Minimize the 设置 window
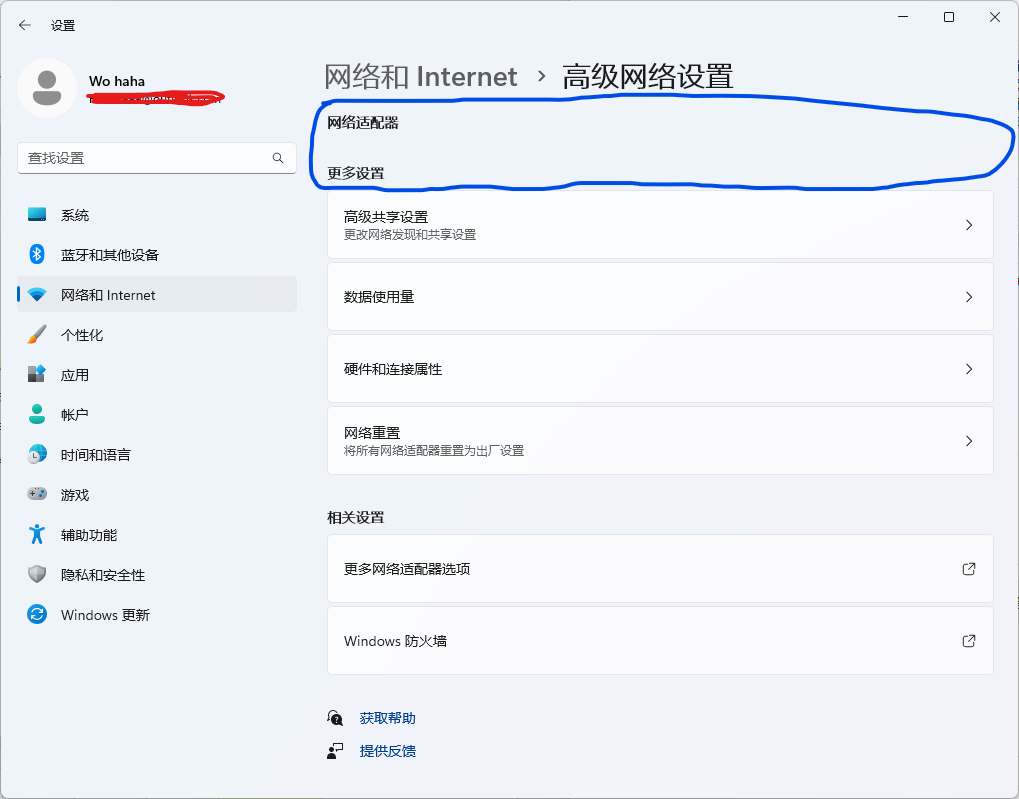The height and width of the screenshot is (799, 1019). pyautogui.click(x=903, y=17)
